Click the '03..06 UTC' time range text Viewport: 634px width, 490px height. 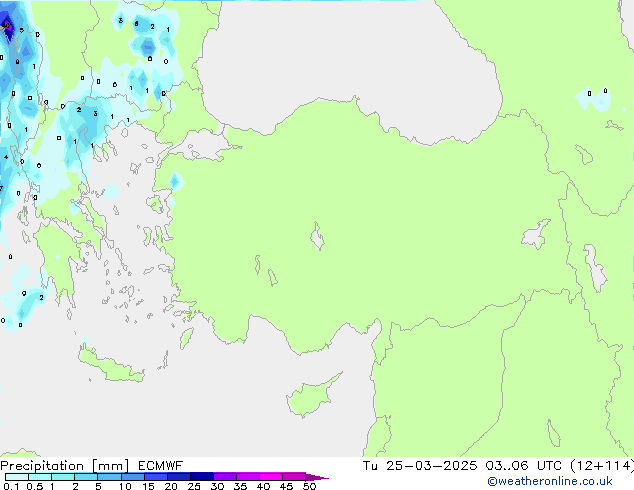[524, 466]
